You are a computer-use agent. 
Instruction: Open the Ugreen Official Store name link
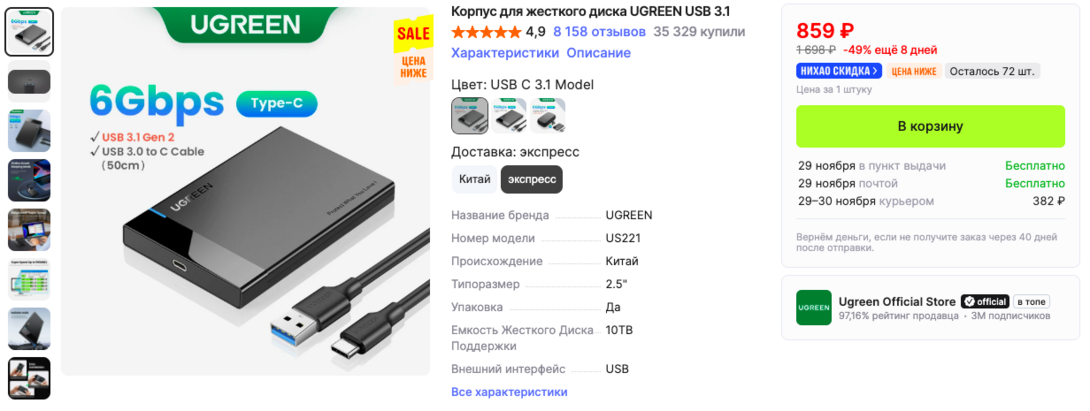897,302
